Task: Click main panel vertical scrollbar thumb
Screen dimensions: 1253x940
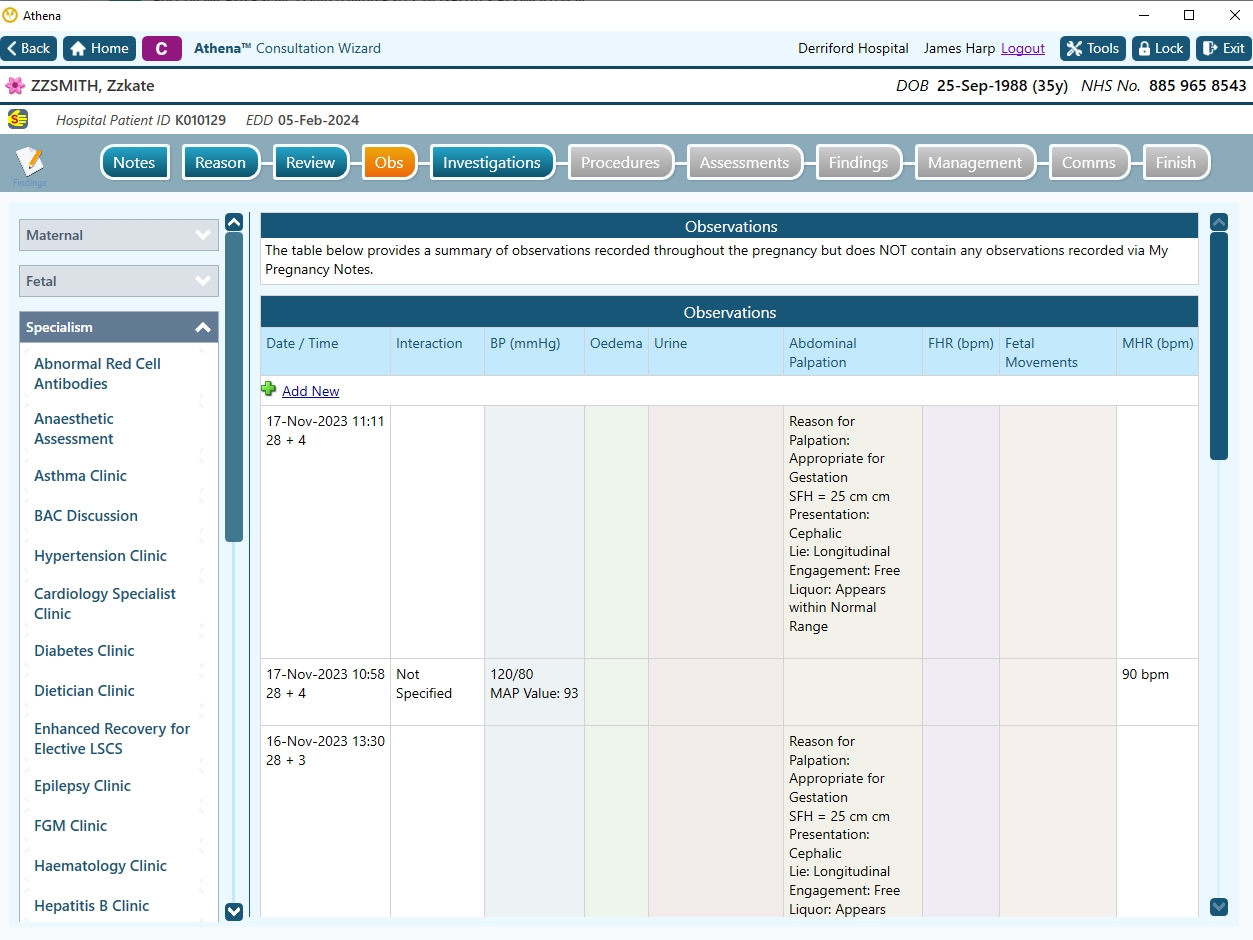Action: pyautogui.click(x=1219, y=346)
